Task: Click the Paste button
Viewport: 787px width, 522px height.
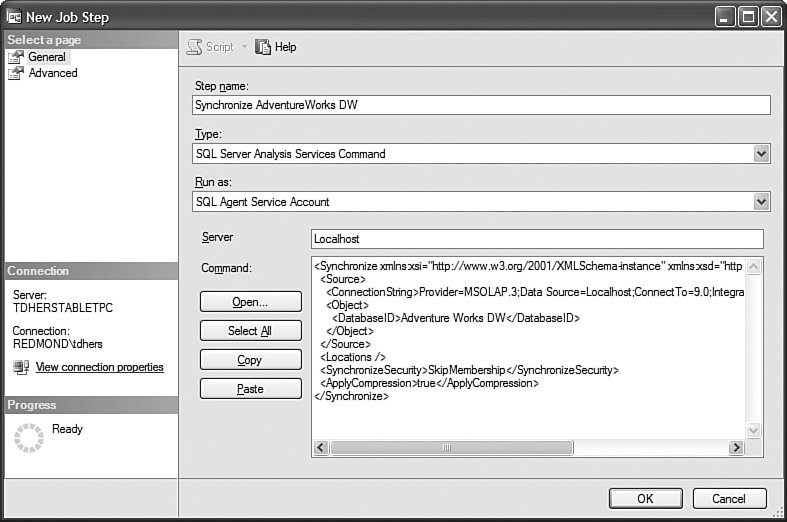Action: [250, 389]
